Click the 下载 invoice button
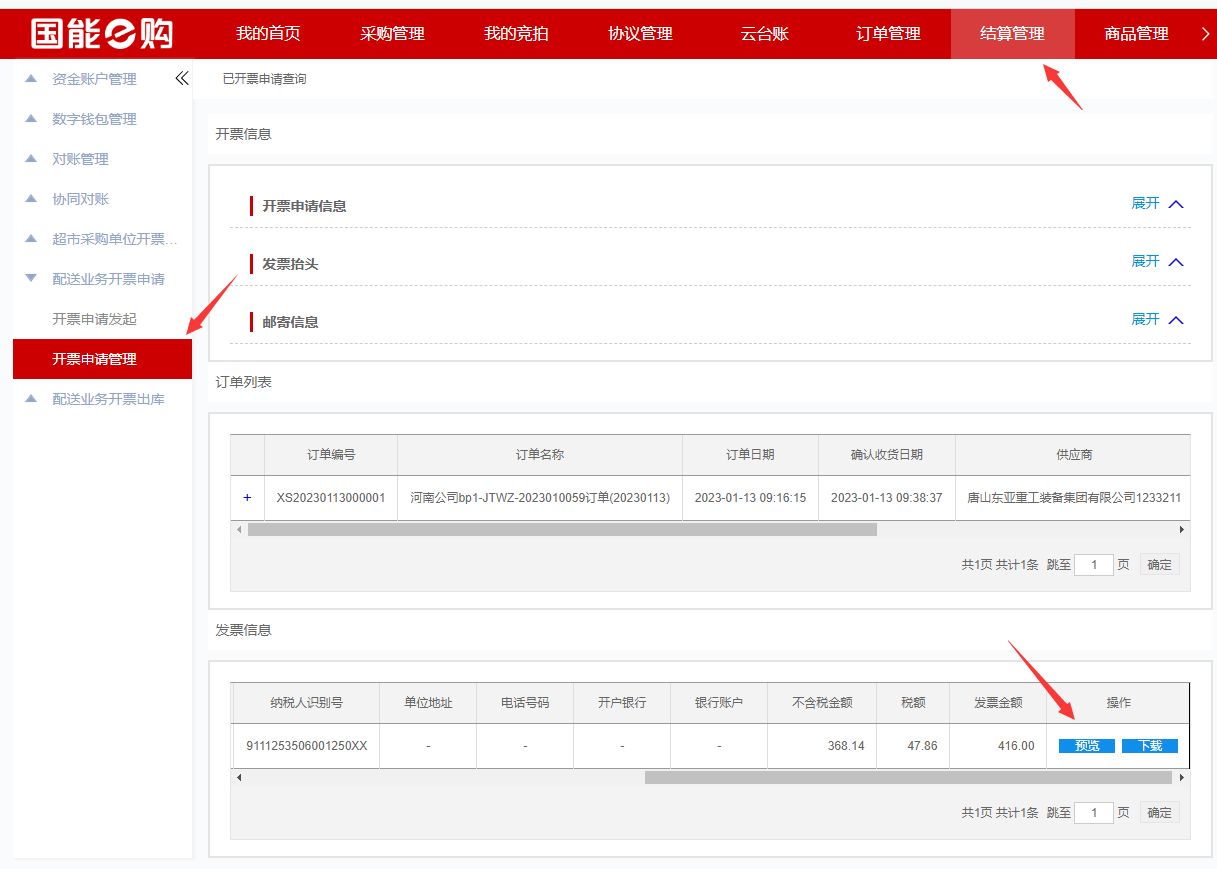1217x869 pixels. pyautogui.click(x=1150, y=746)
